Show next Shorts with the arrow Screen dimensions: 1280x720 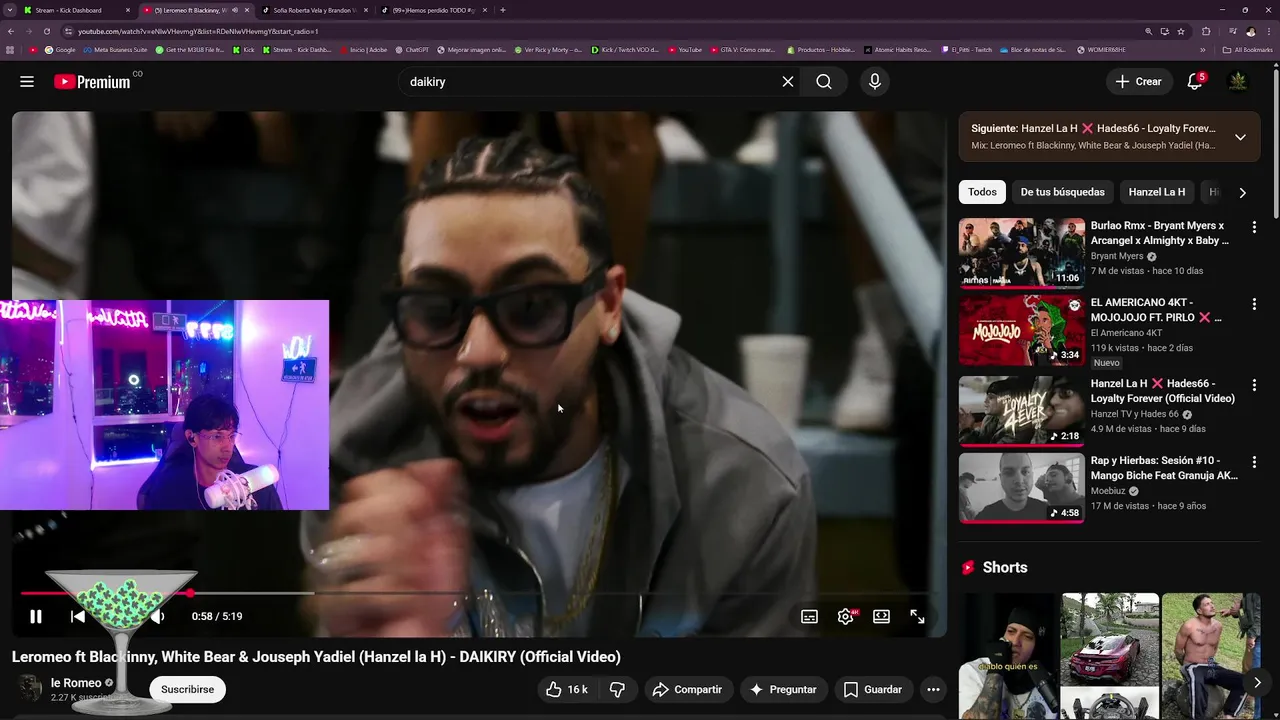coord(1257,683)
